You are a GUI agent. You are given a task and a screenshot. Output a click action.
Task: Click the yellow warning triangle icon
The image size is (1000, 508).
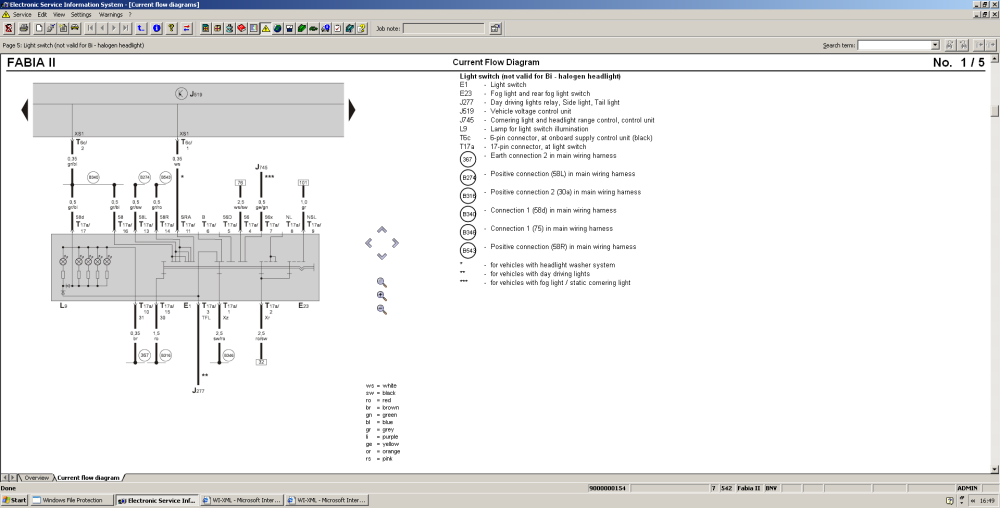(266, 28)
